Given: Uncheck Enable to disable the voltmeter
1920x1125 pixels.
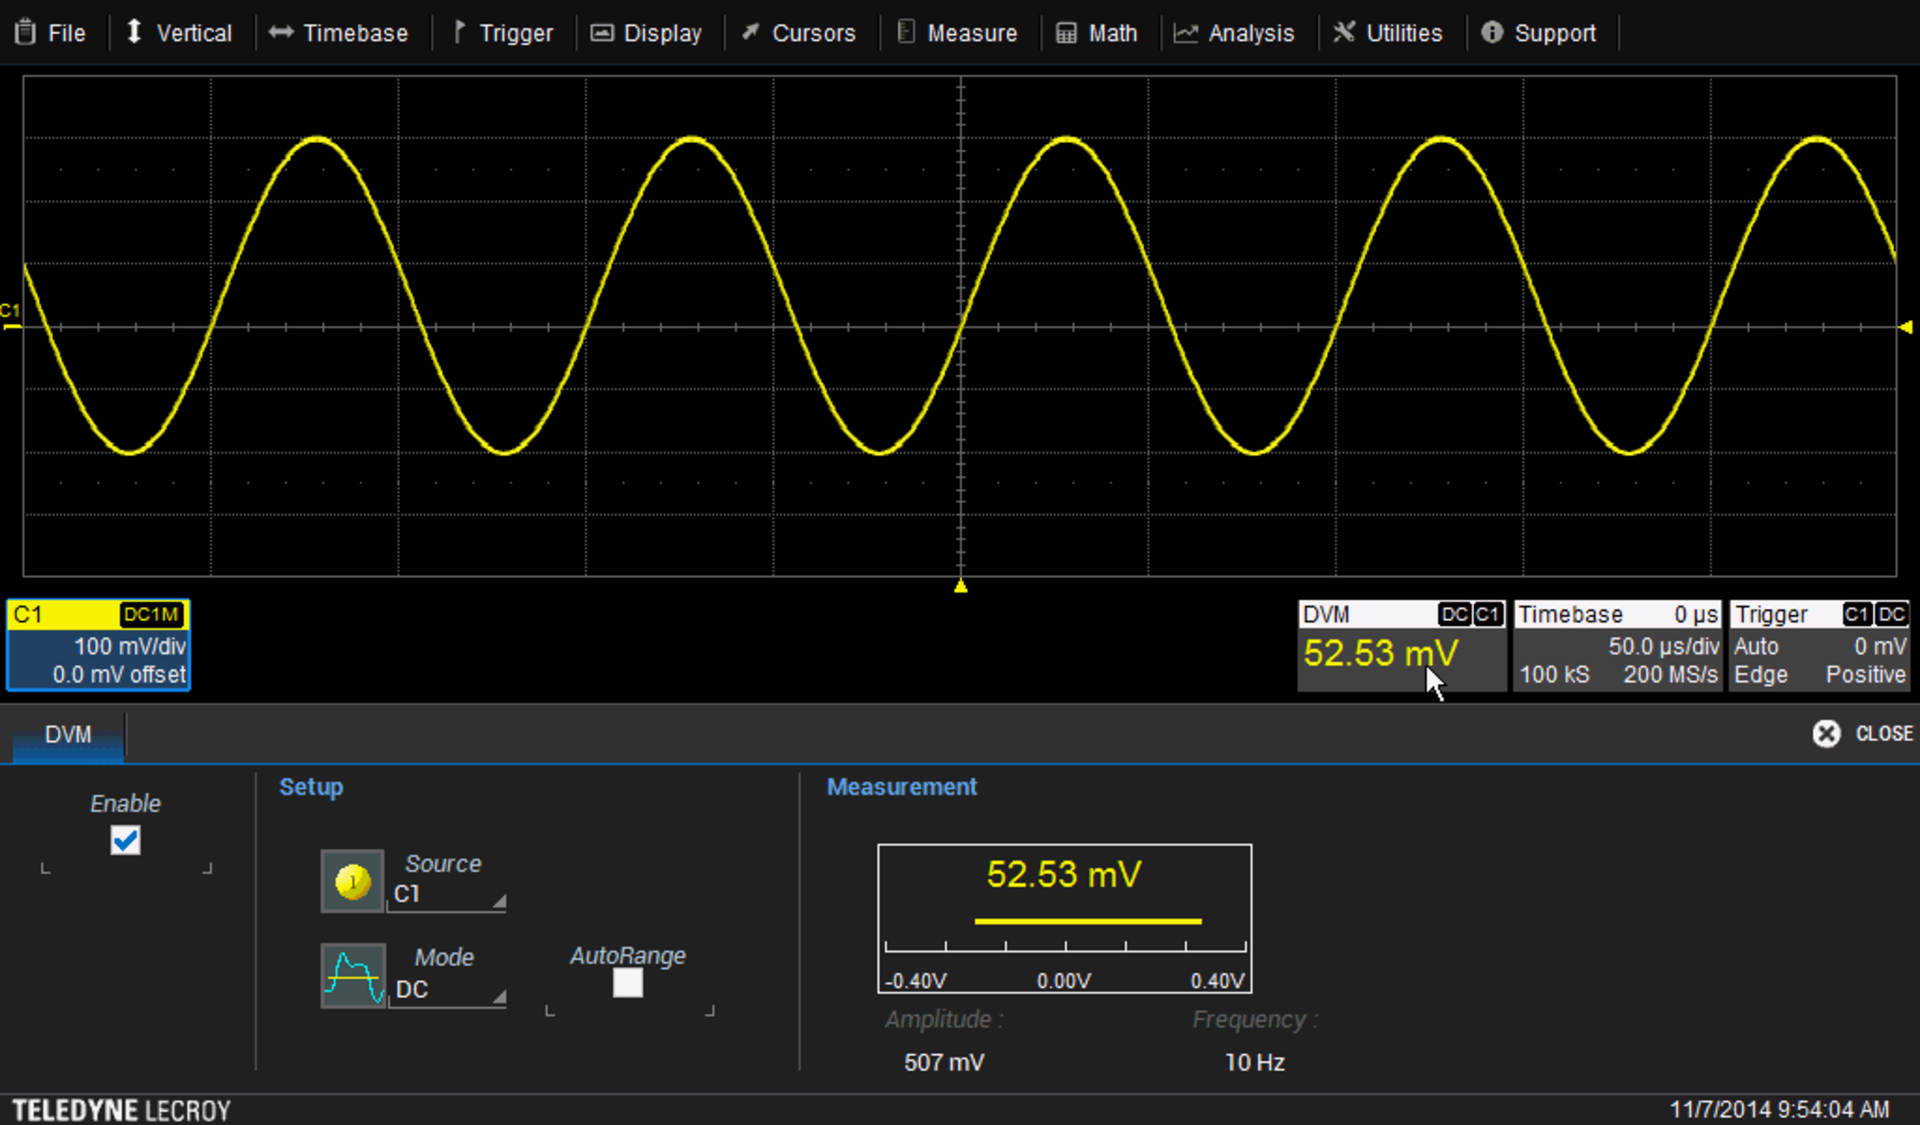Looking at the screenshot, I should pyautogui.click(x=124, y=840).
